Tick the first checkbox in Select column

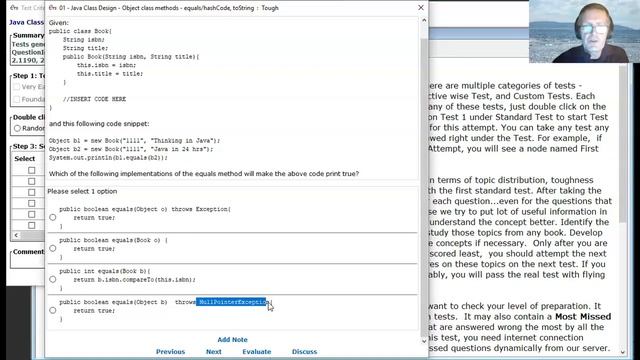[31, 170]
